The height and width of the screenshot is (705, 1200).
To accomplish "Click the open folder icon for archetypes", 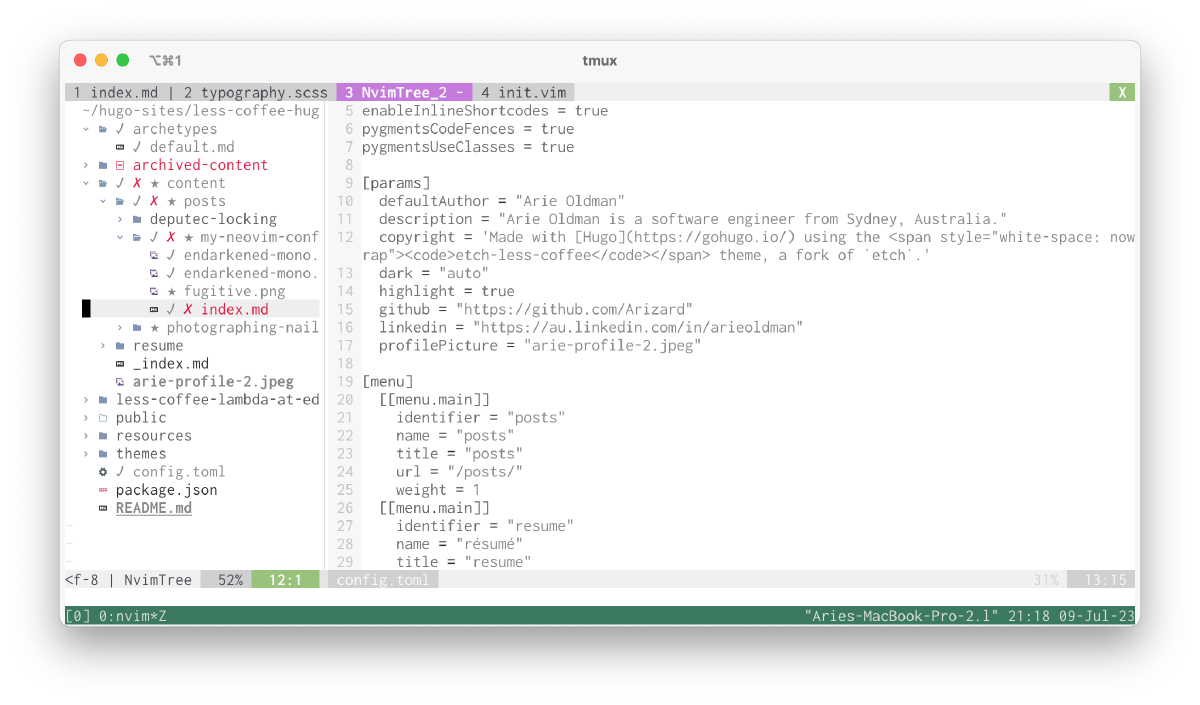I will click(x=103, y=129).
